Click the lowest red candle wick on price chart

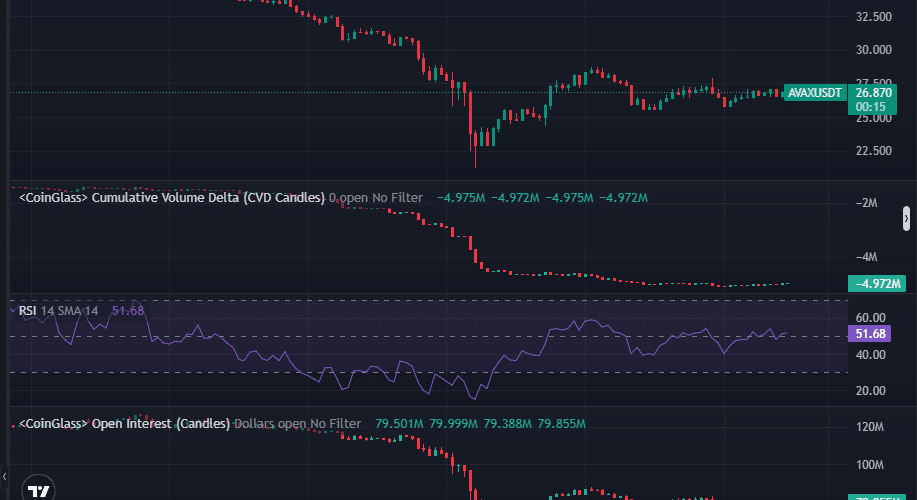[476, 160]
